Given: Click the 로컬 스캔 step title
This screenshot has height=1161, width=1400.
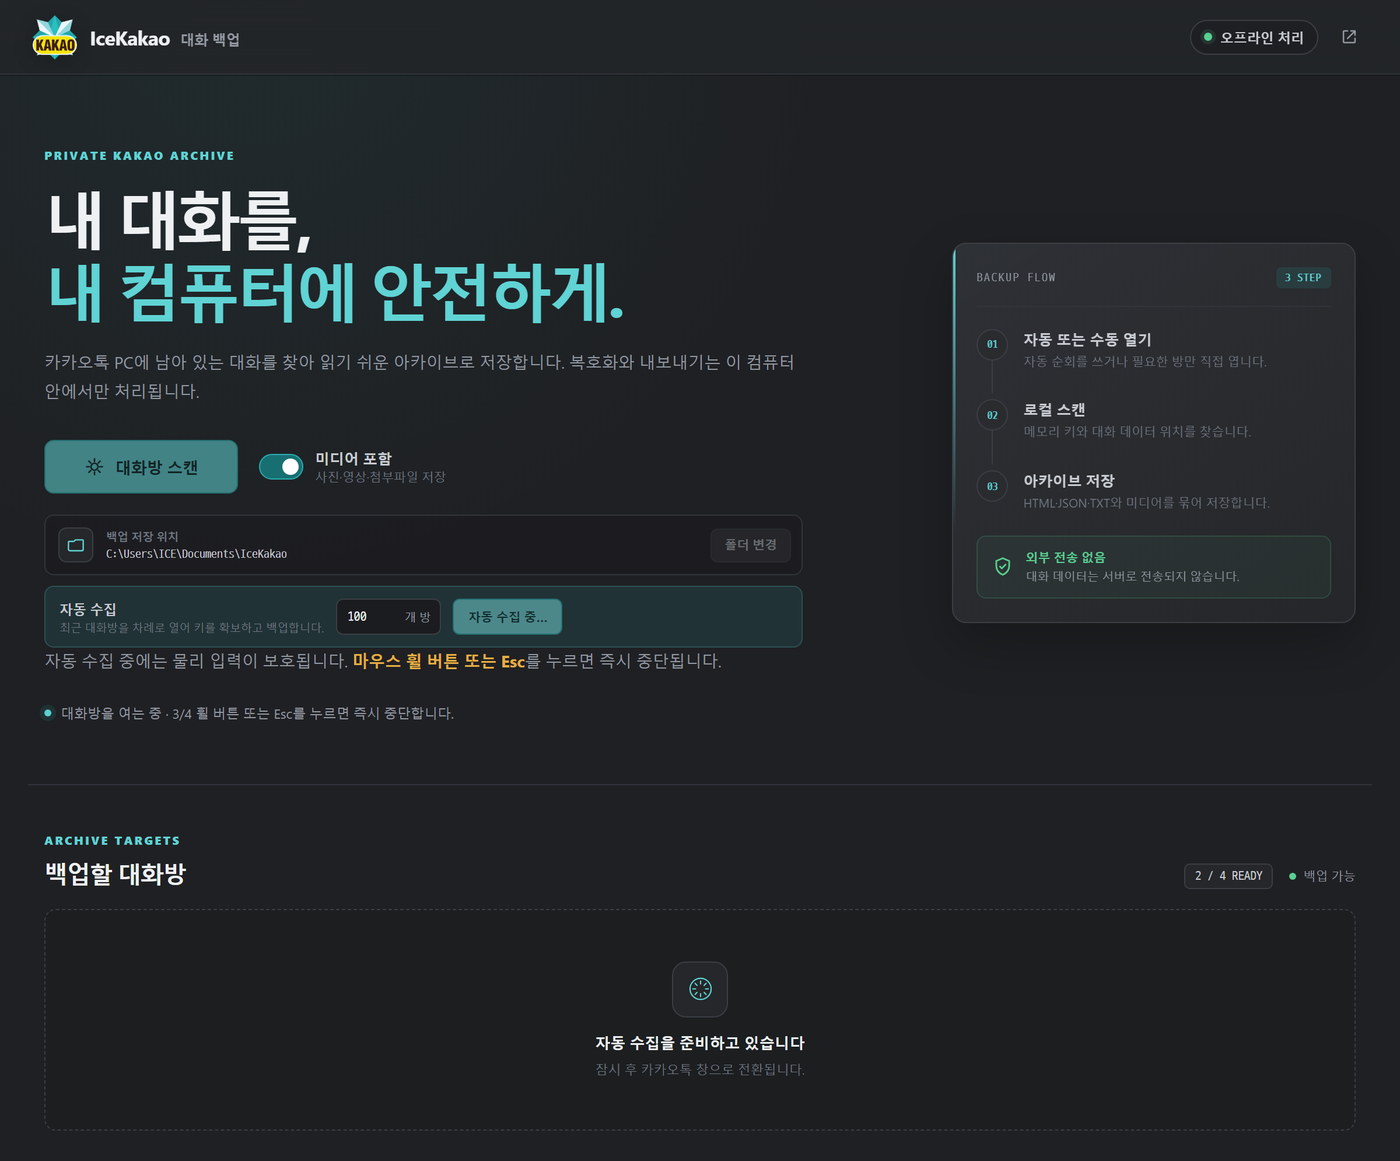Looking at the screenshot, I should (x=1054, y=410).
